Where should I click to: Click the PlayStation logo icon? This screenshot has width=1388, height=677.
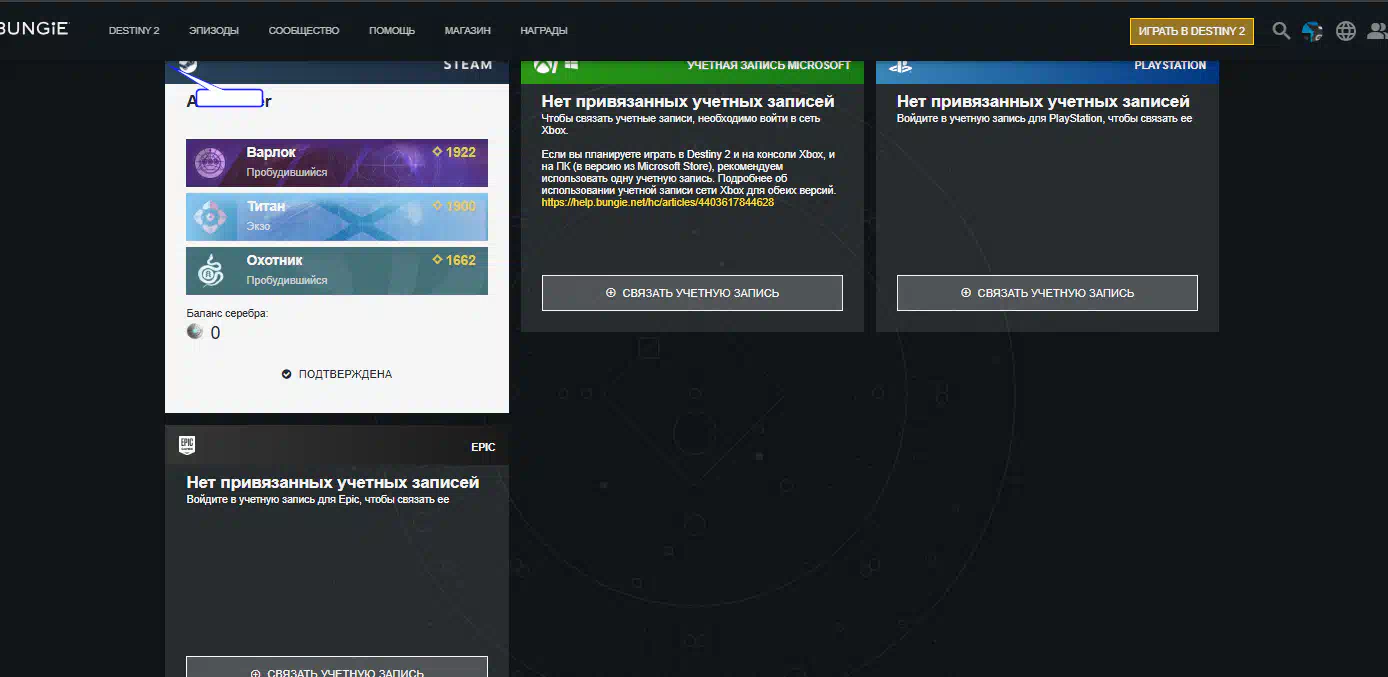point(900,66)
